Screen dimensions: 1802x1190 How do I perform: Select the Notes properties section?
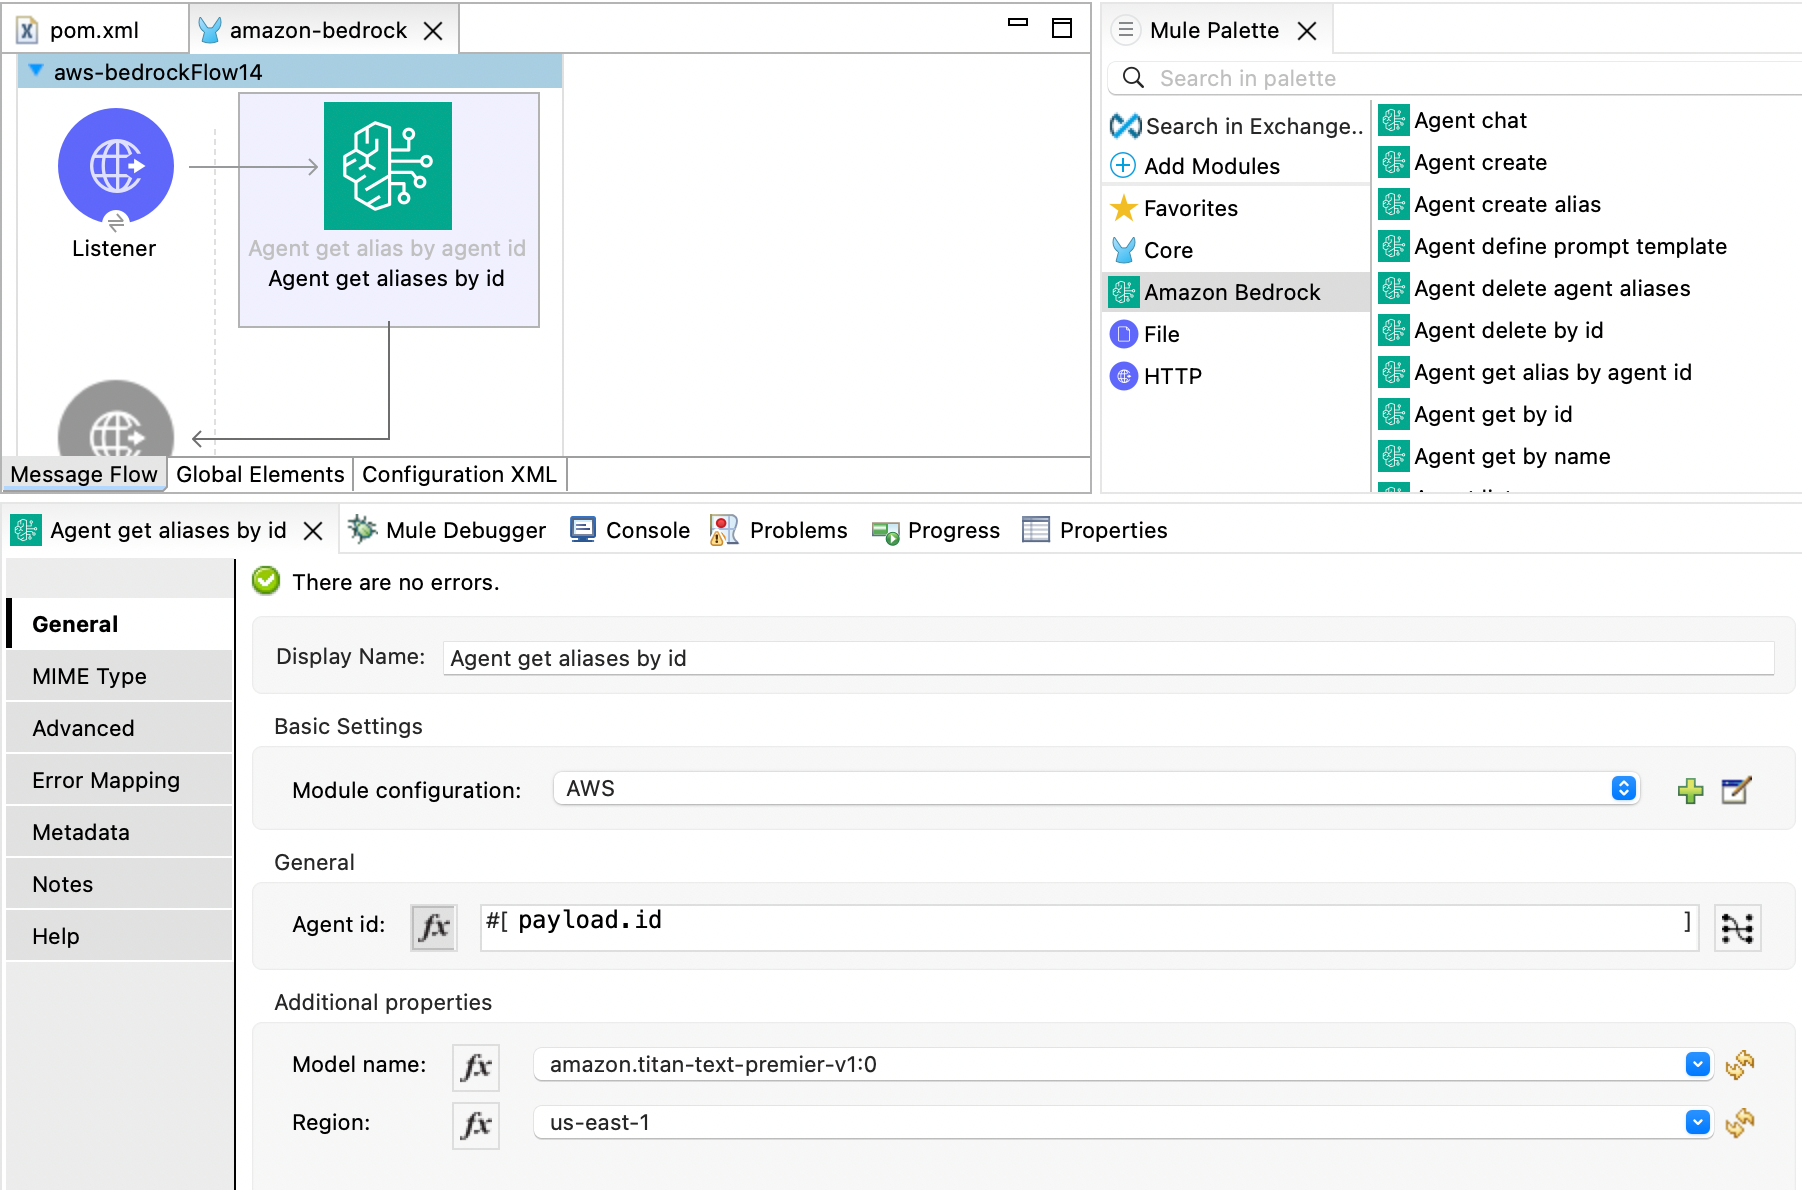(x=120, y=884)
